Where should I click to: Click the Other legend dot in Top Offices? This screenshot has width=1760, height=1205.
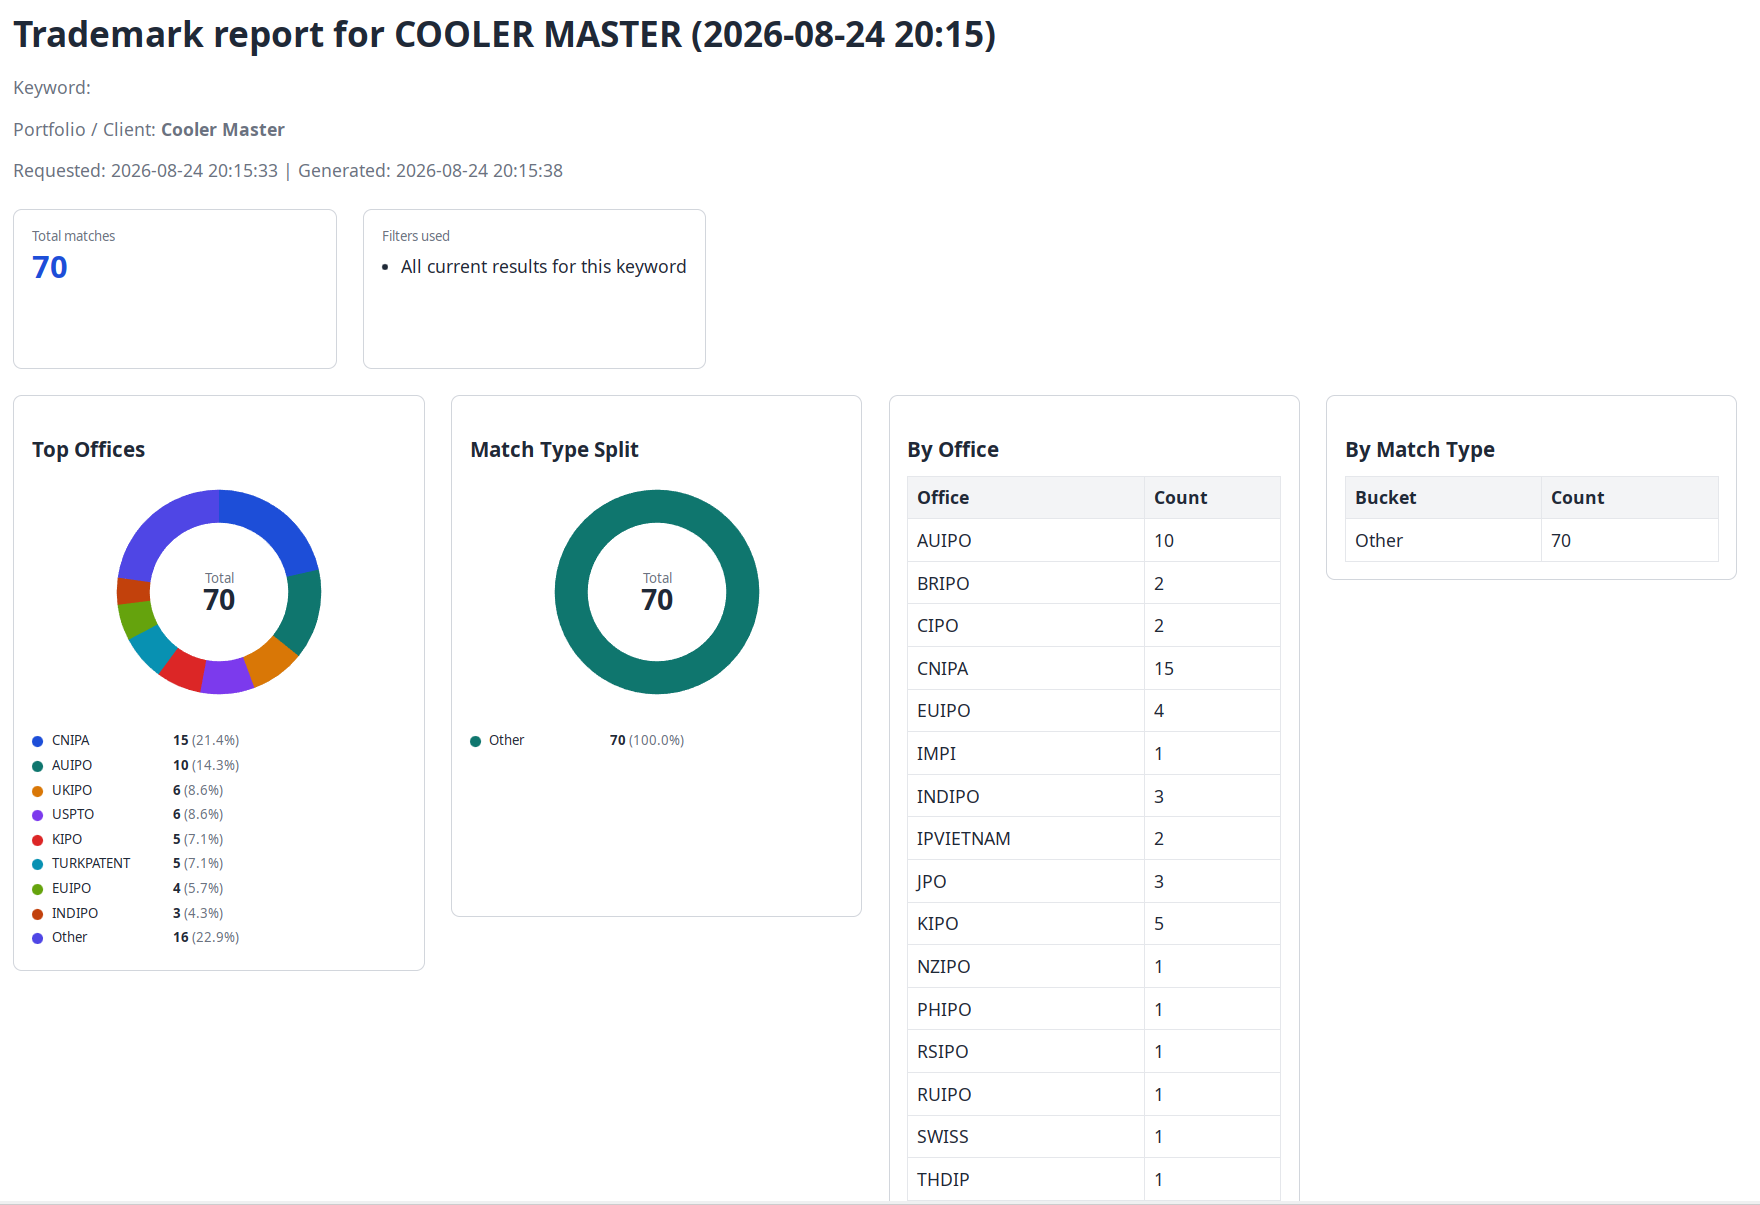pyautogui.click(x=37, y=938)
